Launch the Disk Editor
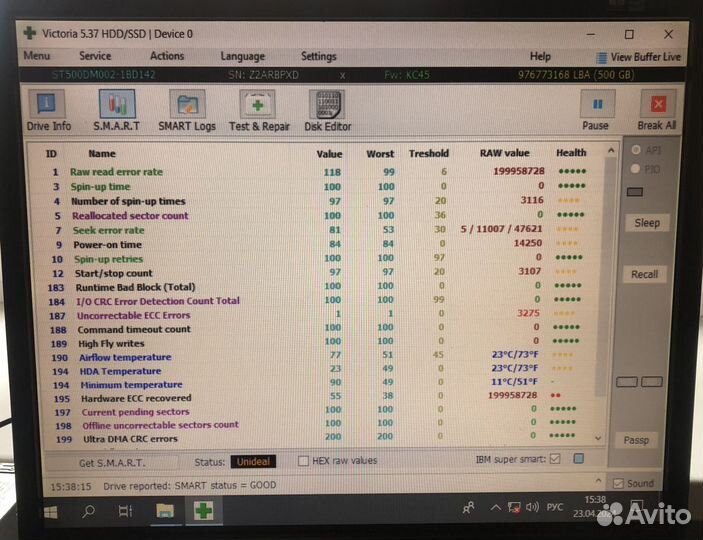 [327, 110]
